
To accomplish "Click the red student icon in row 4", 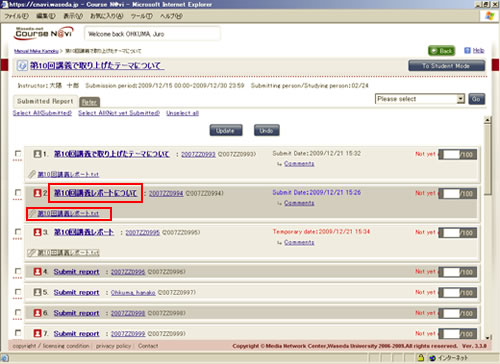I will (37, 272).
